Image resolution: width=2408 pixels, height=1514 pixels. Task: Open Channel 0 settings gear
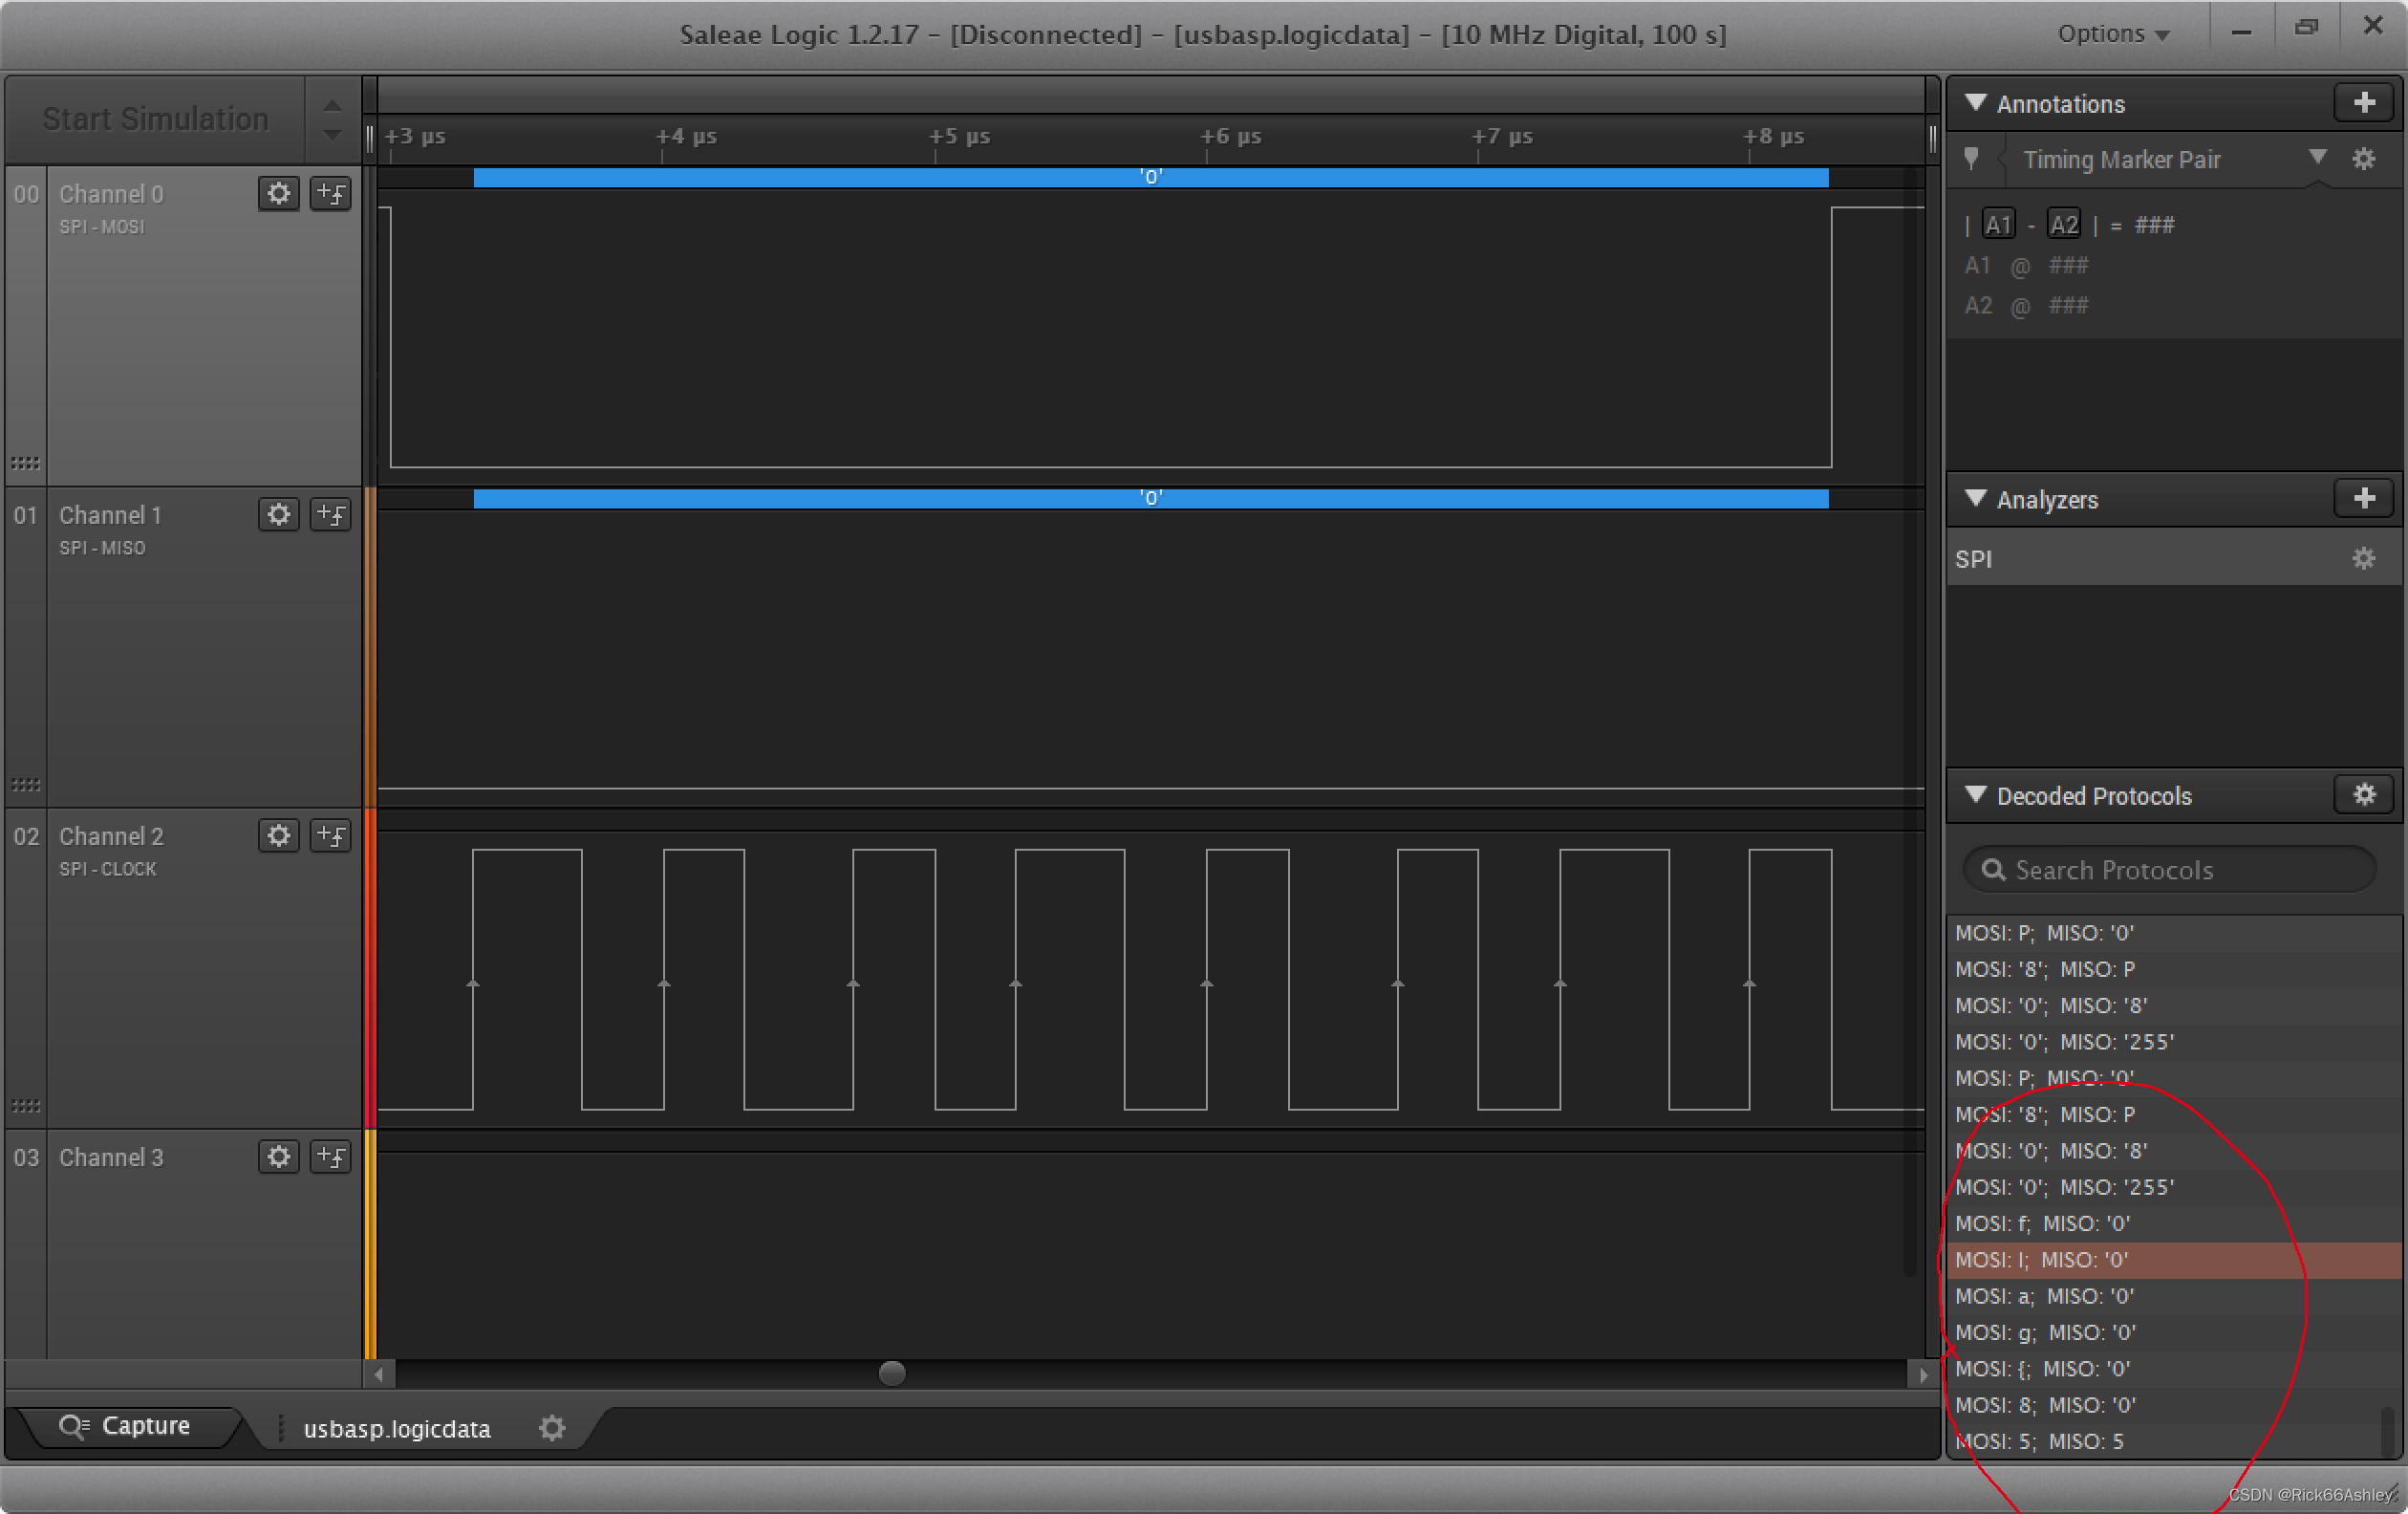pos(278,193)
